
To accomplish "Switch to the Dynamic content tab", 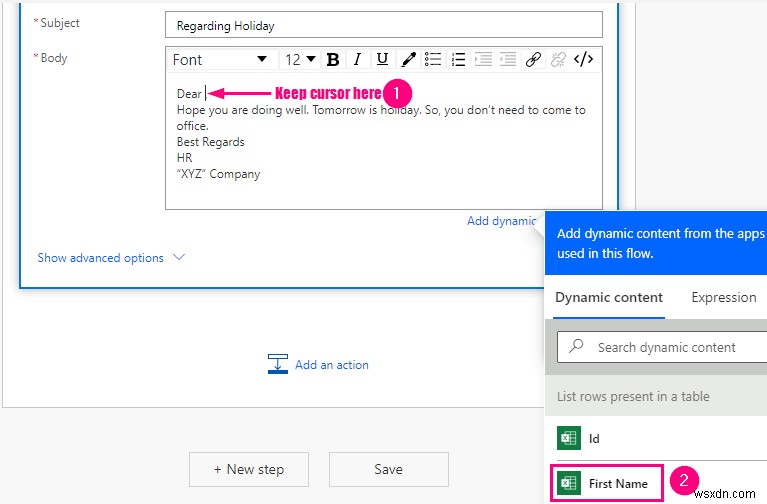I will pos(609,298).
